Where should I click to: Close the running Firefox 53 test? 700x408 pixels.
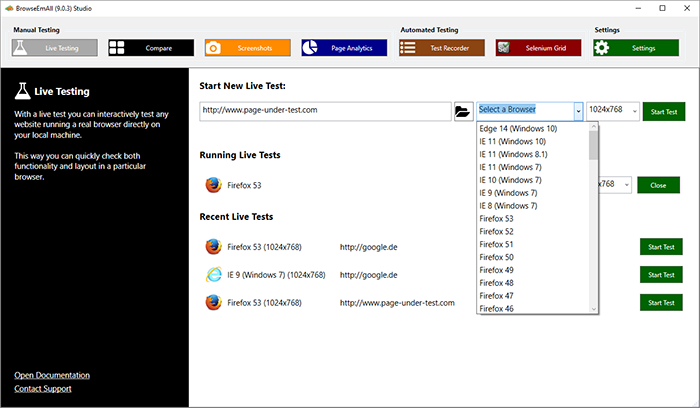657,185
